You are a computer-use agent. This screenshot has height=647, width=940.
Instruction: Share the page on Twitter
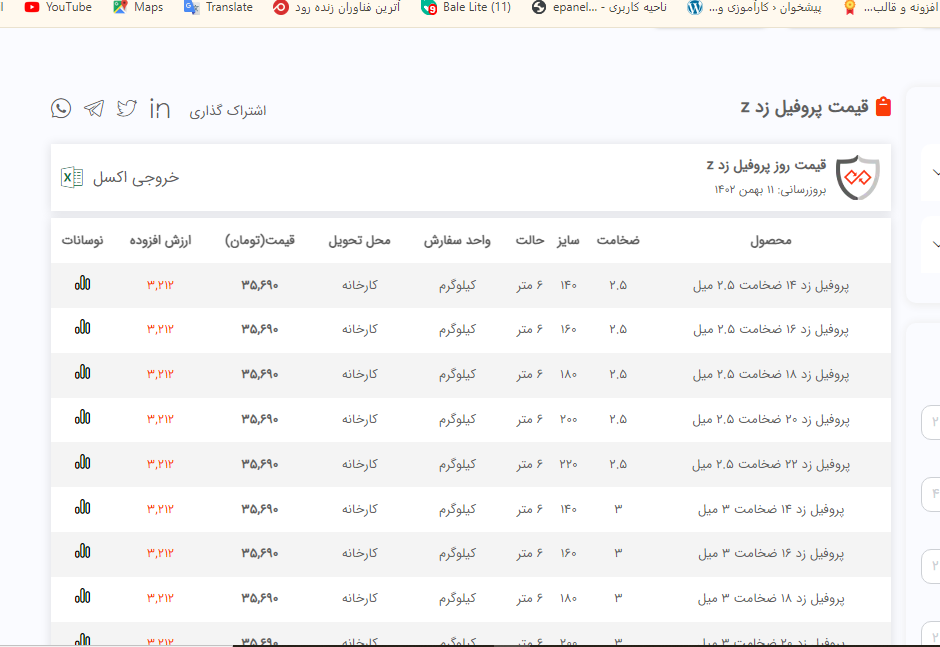point(126,109)
